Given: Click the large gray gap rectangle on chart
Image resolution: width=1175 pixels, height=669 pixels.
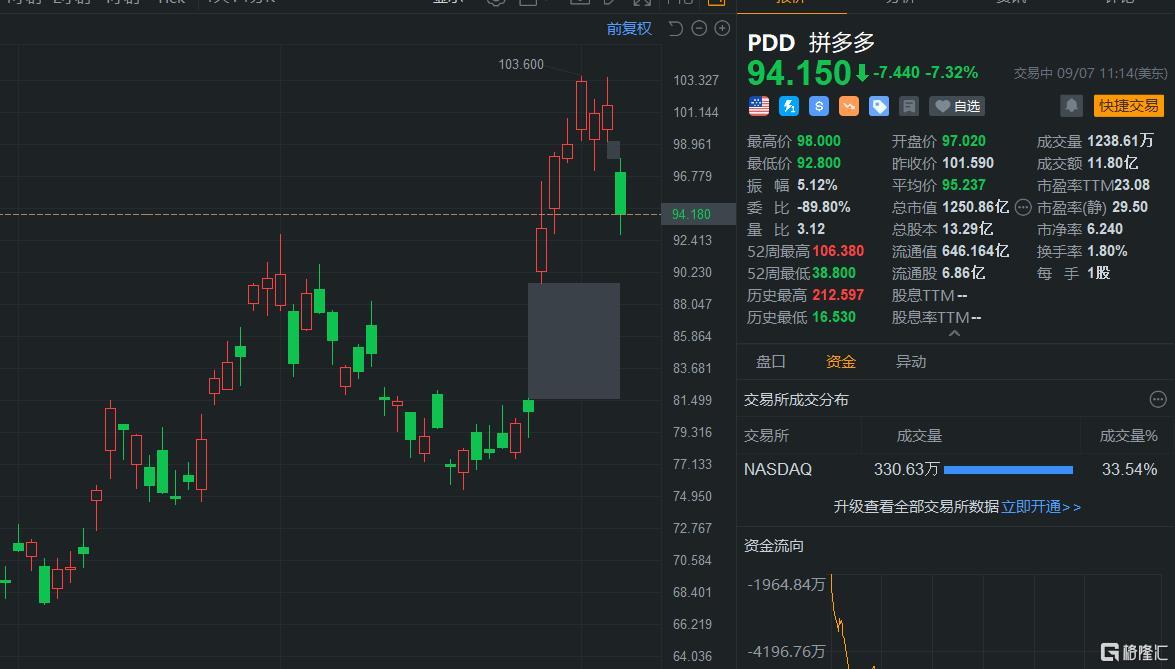Looking at the screenshot, I should point(574,341).
